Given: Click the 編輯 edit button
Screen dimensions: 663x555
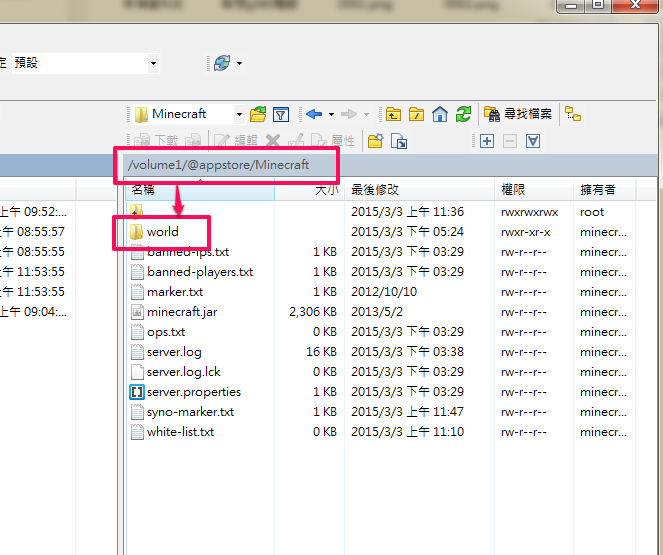Looking at the screenshot, I should tap(236, 141).
